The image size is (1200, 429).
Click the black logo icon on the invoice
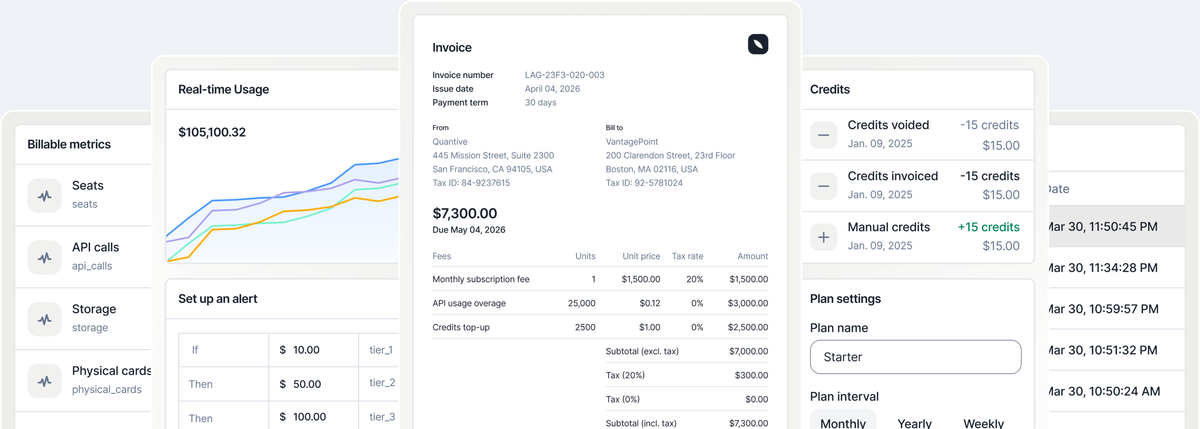pos(758,44)
